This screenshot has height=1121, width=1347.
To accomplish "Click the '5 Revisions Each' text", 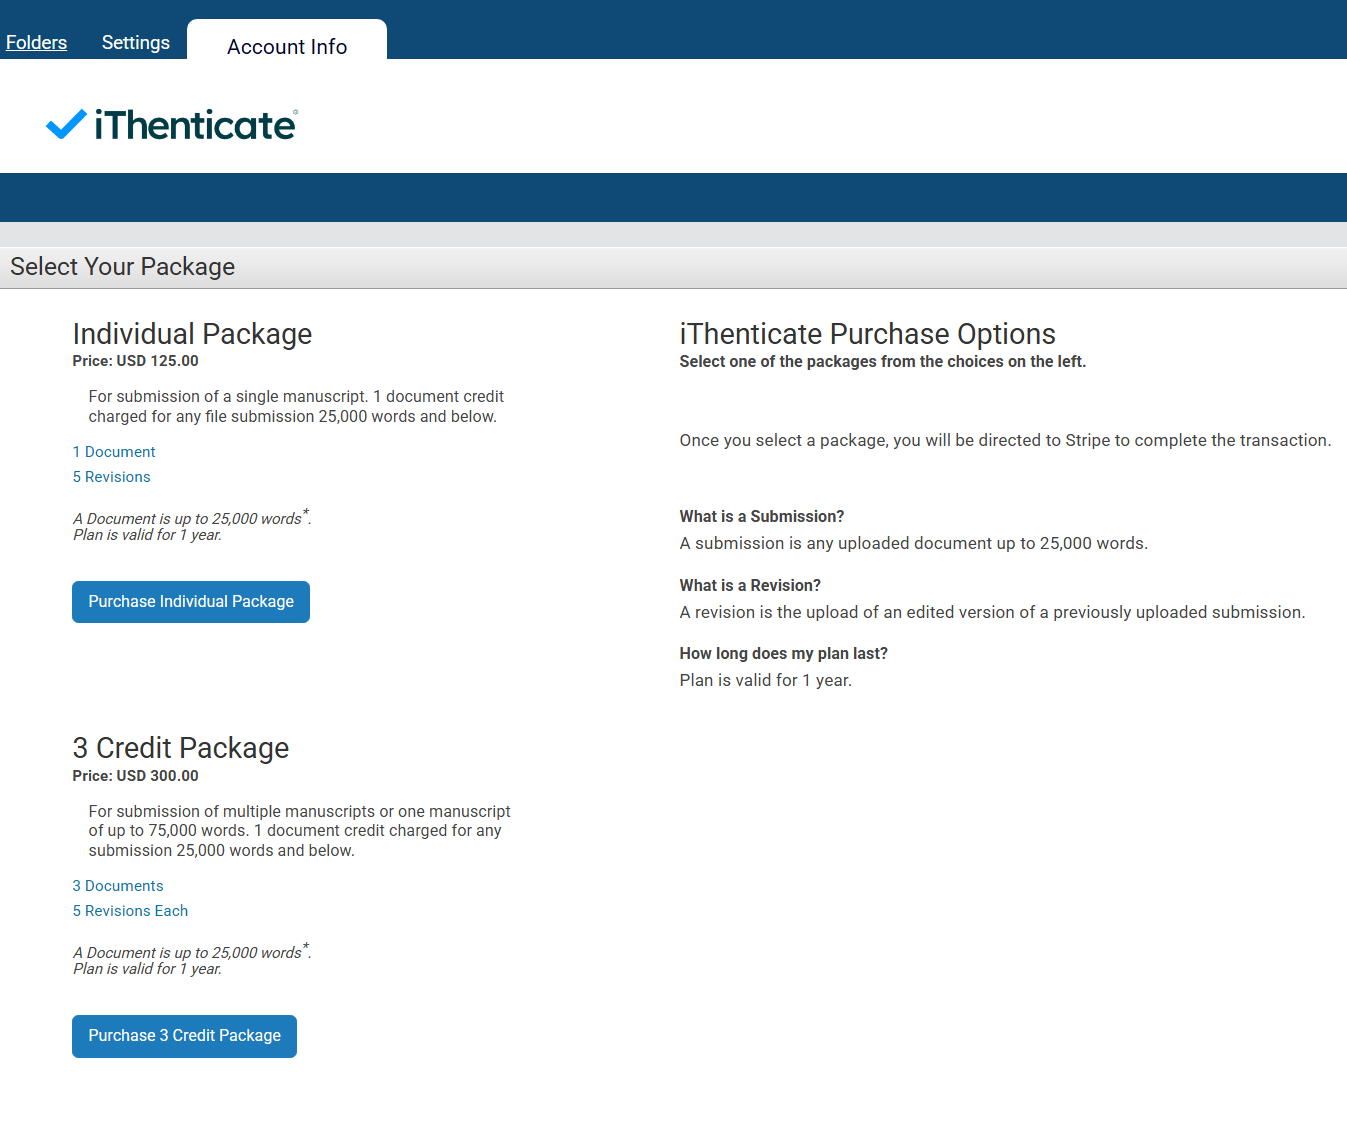I will tap(130, 911).
